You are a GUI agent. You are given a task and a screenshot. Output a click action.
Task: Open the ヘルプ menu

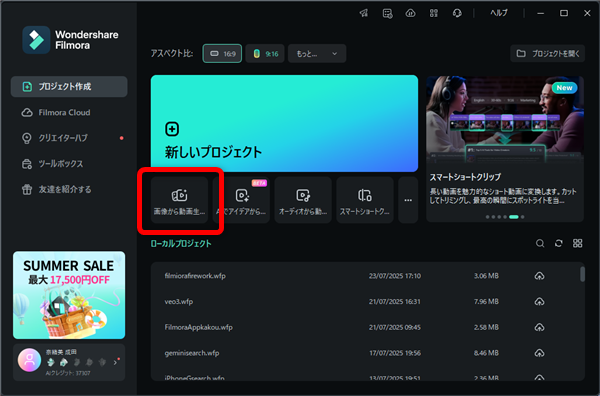[x=499, y=13]
